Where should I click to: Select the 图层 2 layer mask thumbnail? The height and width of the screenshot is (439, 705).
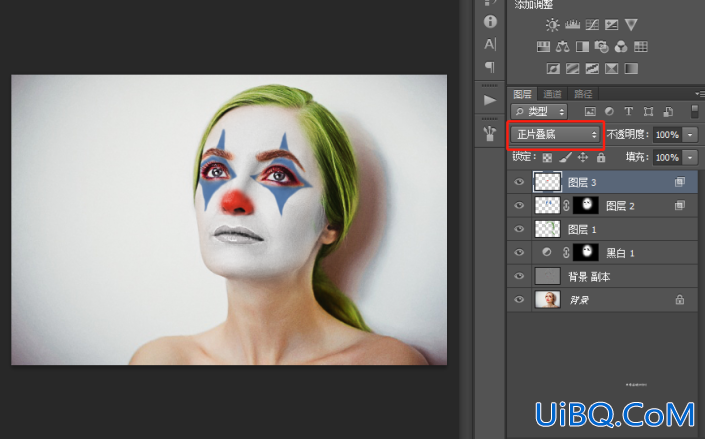click(586, 206)
